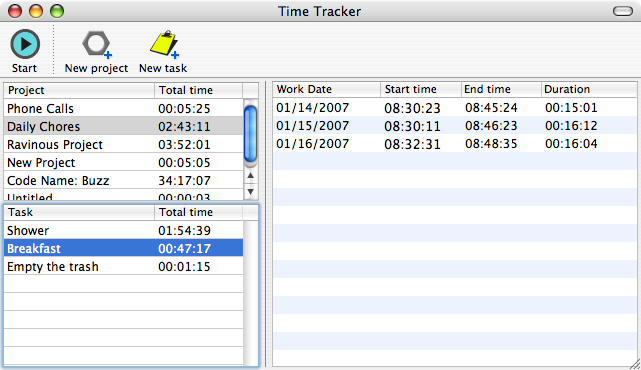Select the Shower task
The height and width of the screenshot is (370, 641).
pyautogui.click(x=123, y=230)
